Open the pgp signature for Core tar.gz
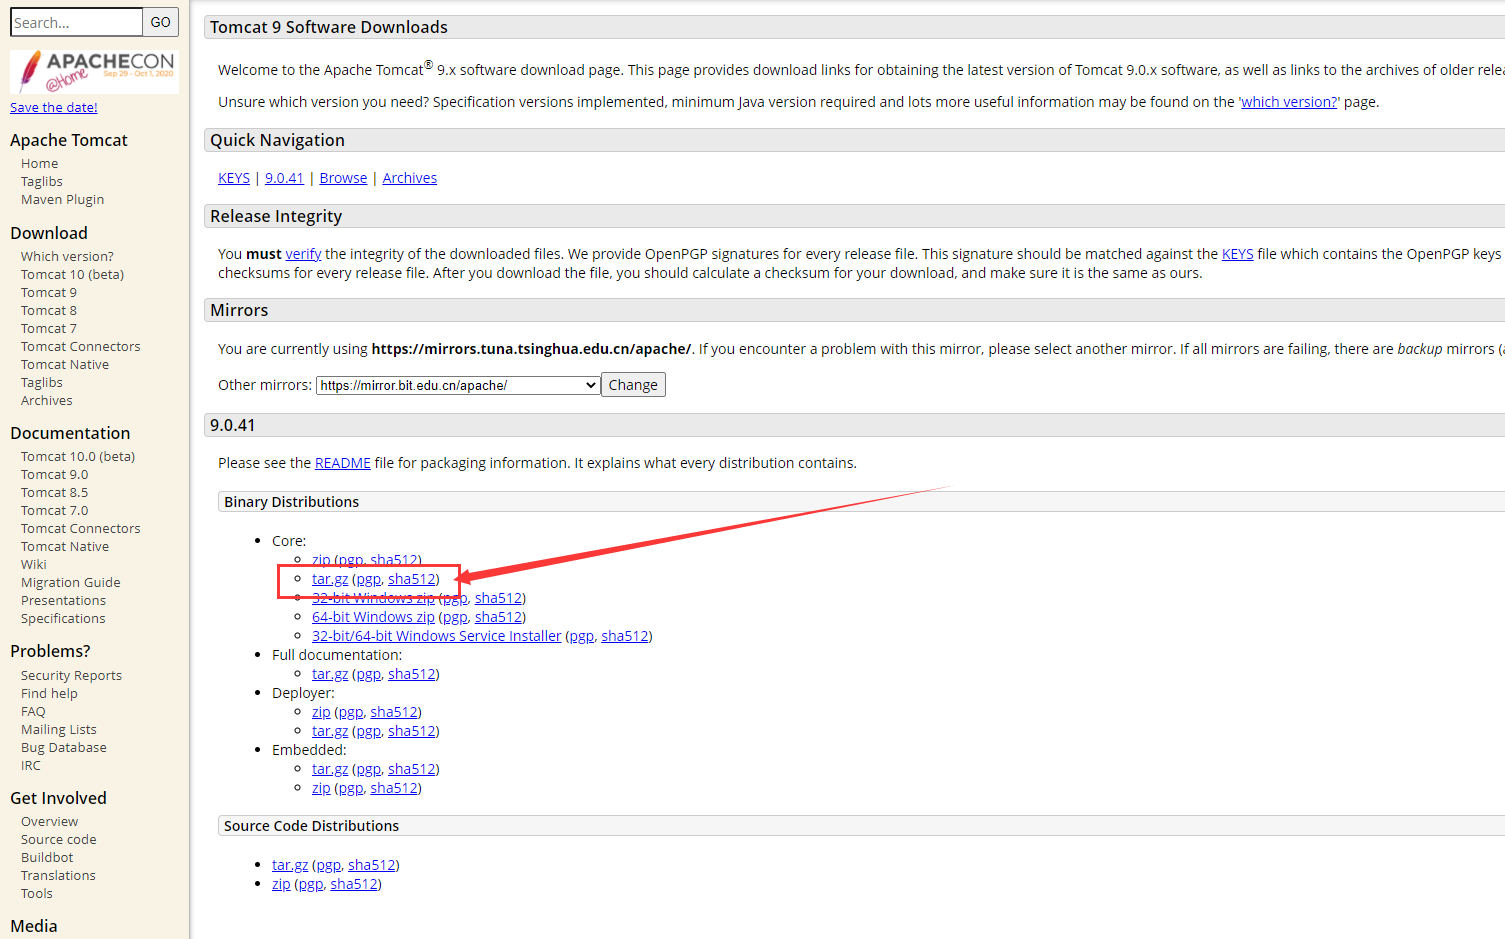Viewport: 1505px width, 939px height. click(x=369, y=579)
